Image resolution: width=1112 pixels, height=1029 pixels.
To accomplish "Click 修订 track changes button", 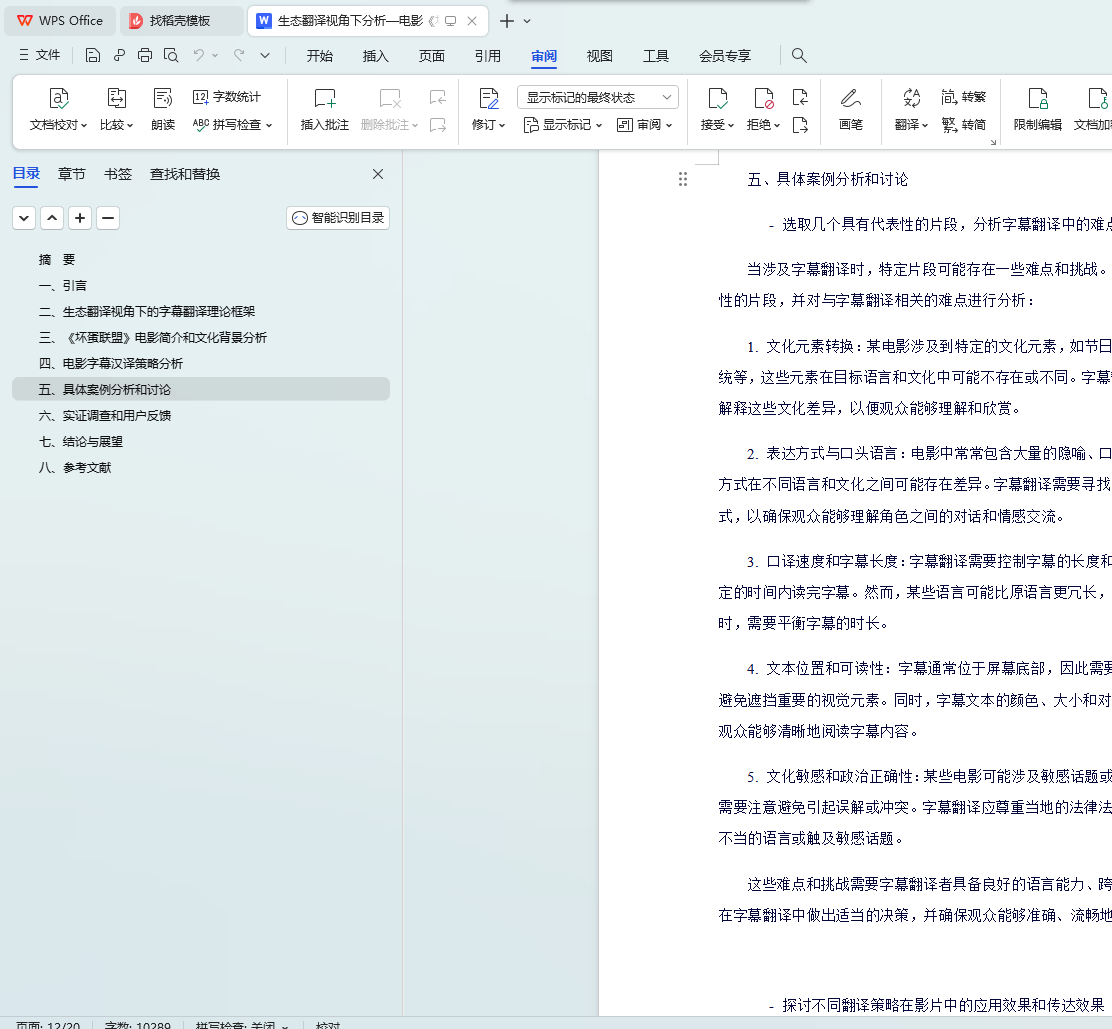I will 488,99.
